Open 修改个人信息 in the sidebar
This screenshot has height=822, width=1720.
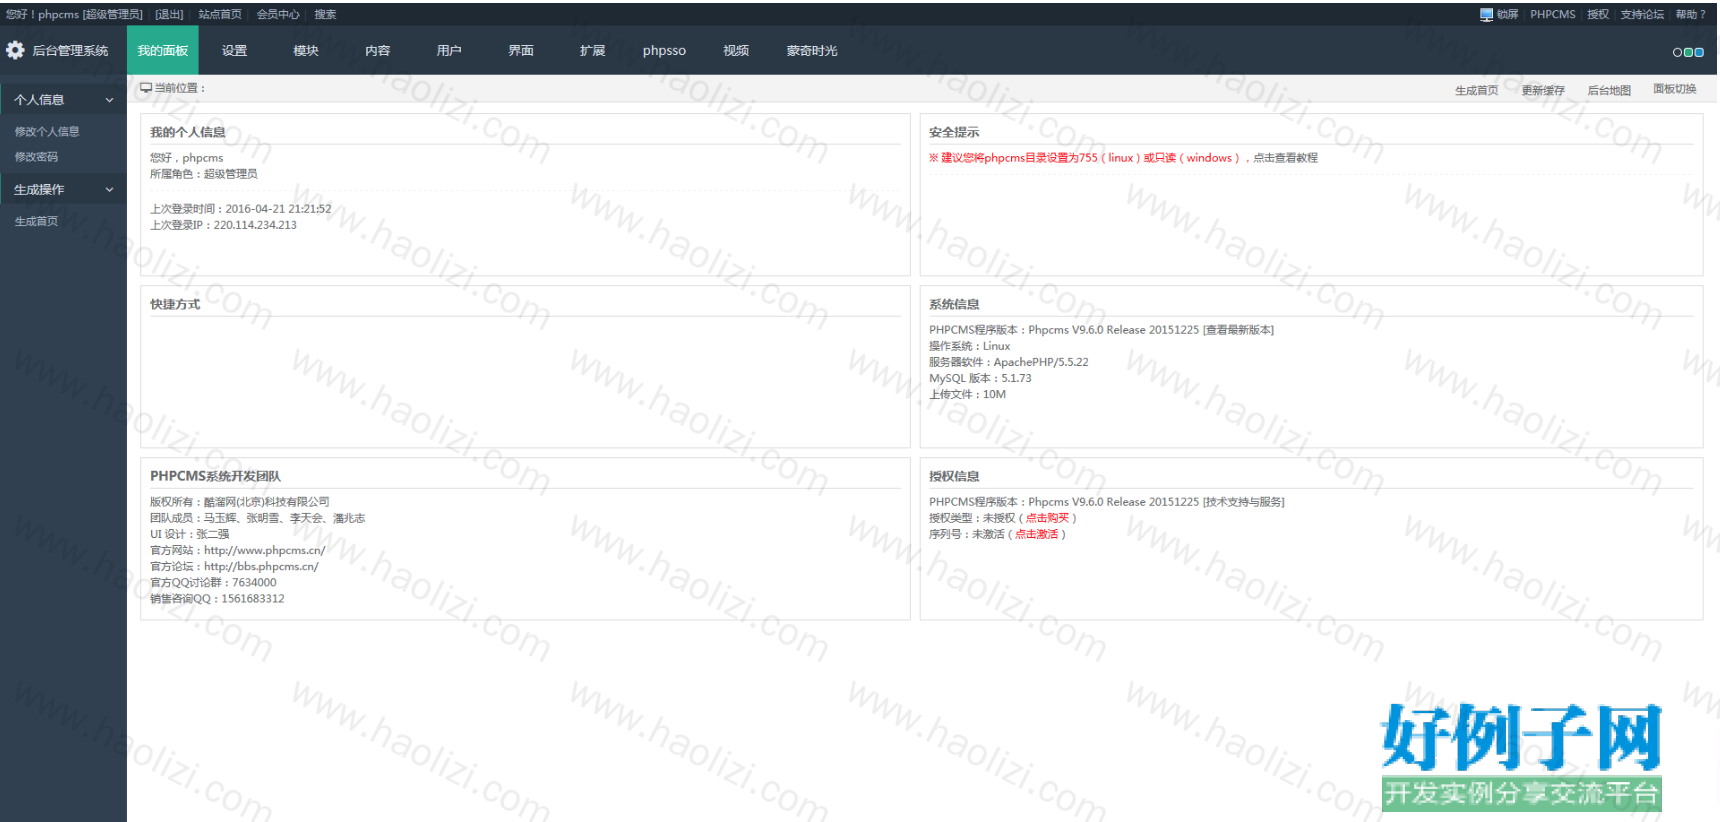[47, 131]
